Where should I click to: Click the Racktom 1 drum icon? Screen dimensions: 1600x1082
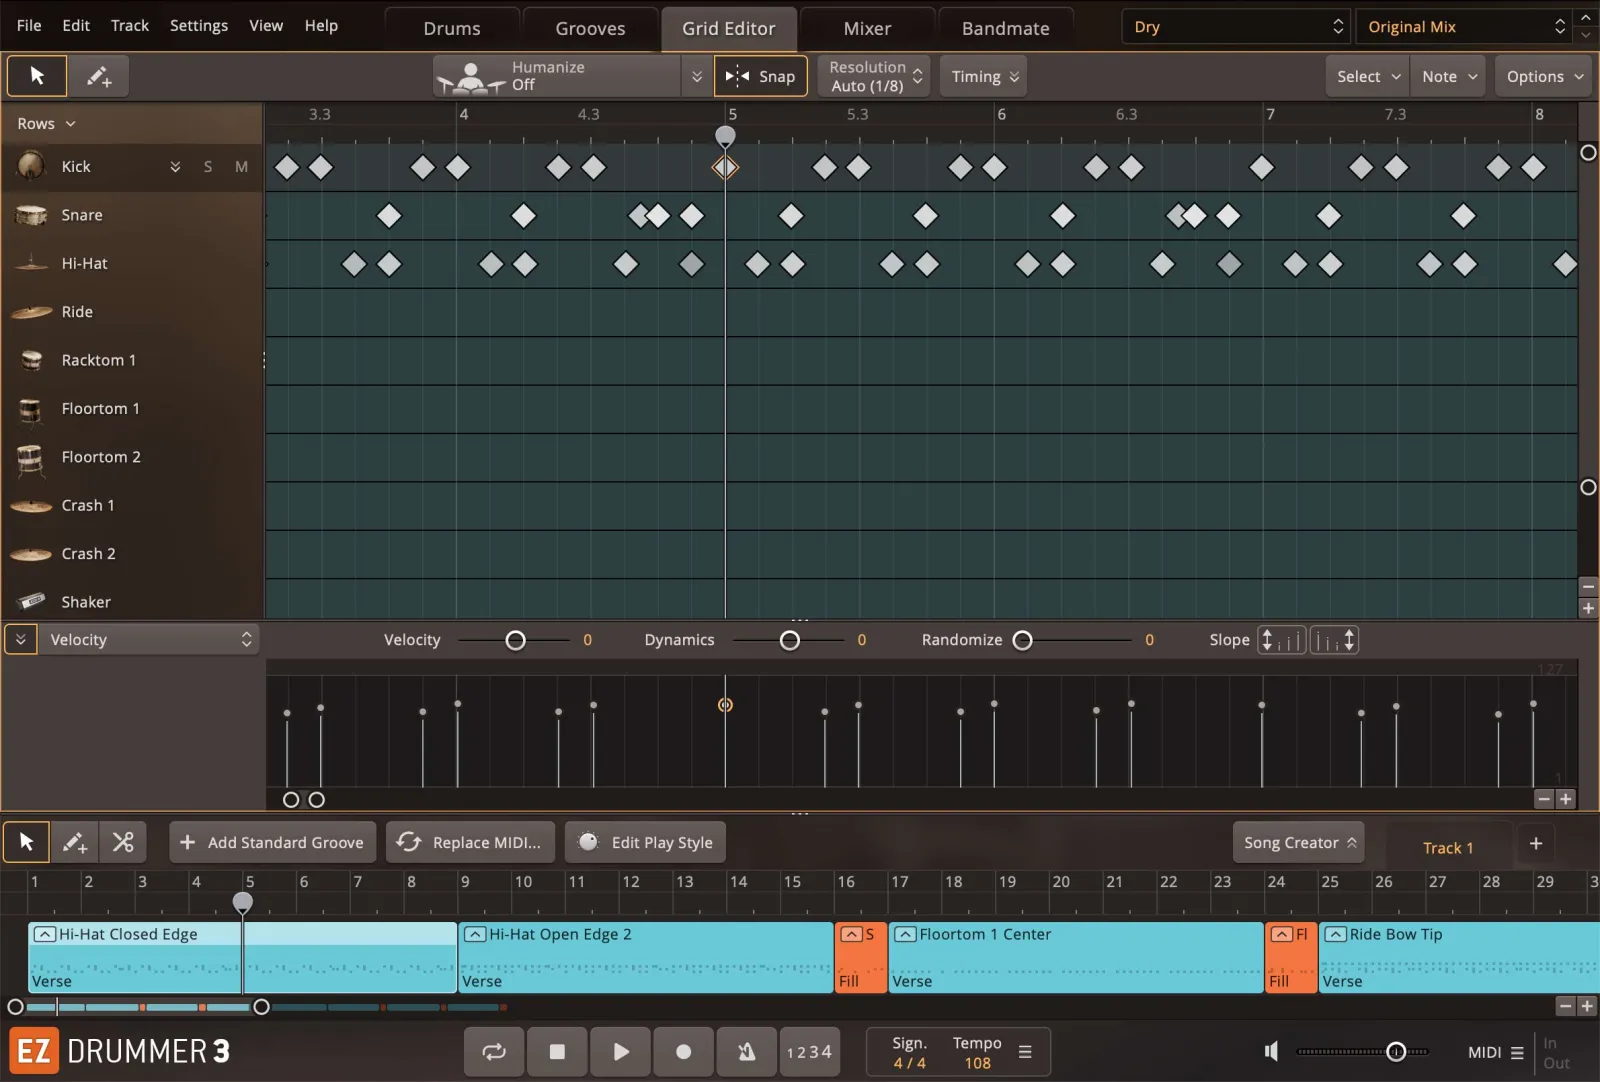click(31, 360)
